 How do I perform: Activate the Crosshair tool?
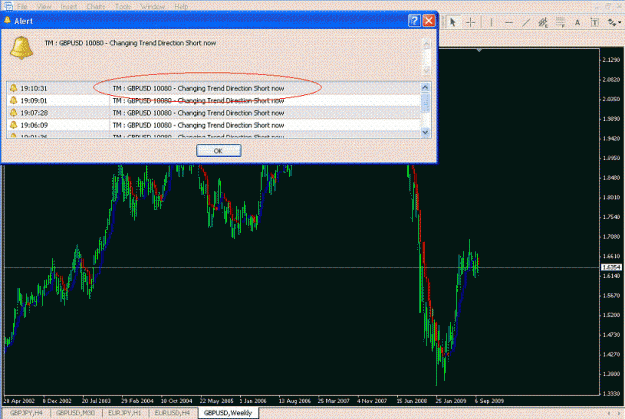coord(470,22)
